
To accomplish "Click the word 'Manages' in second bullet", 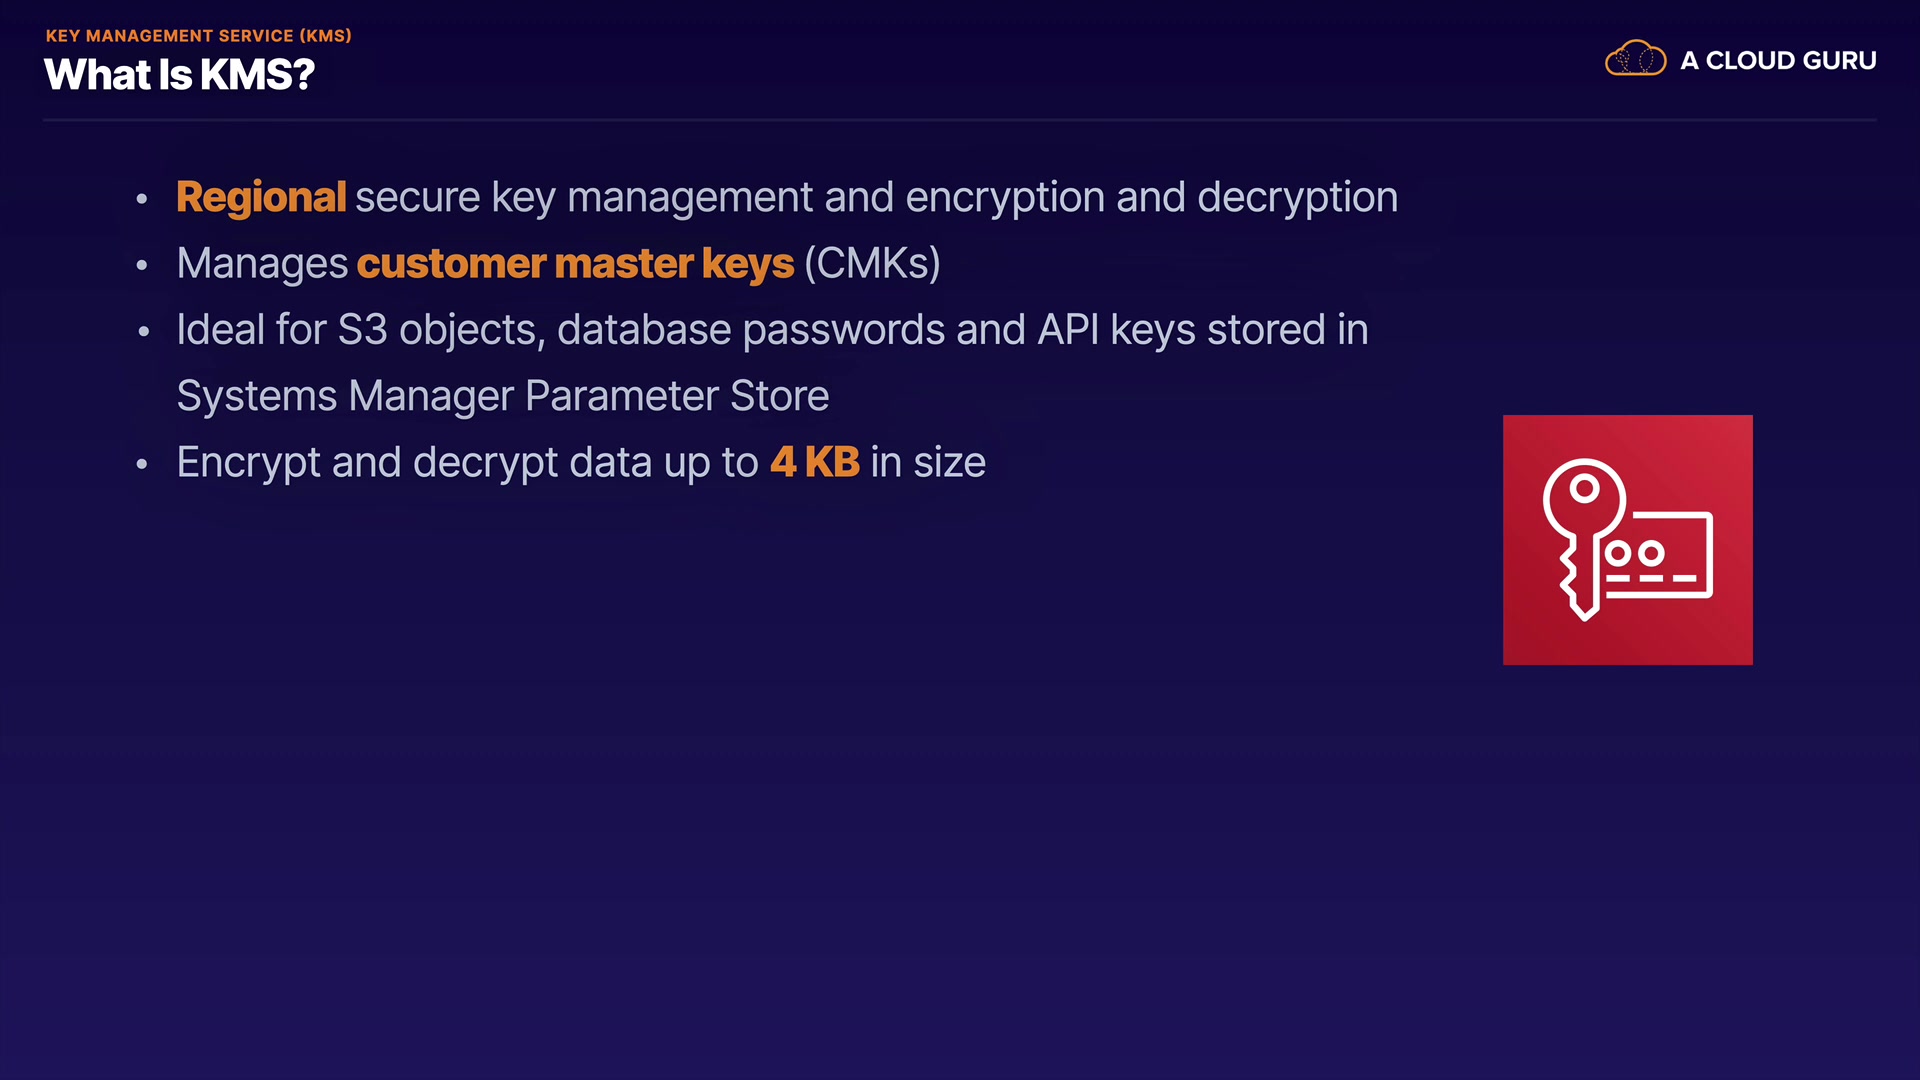I will coord(262,264).
